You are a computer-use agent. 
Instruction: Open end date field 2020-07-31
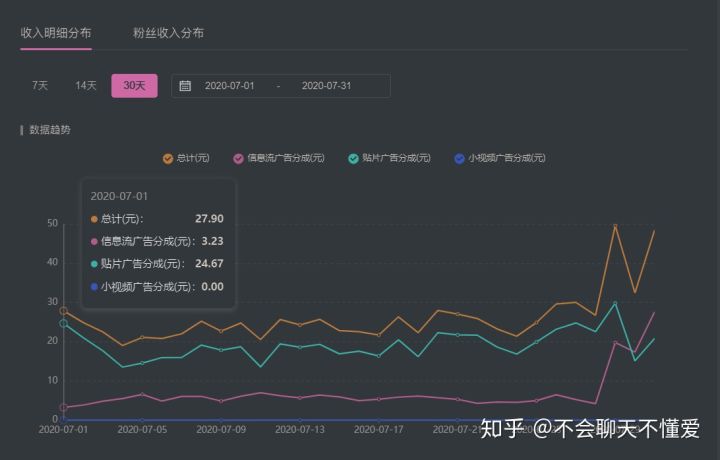point(326,86)
